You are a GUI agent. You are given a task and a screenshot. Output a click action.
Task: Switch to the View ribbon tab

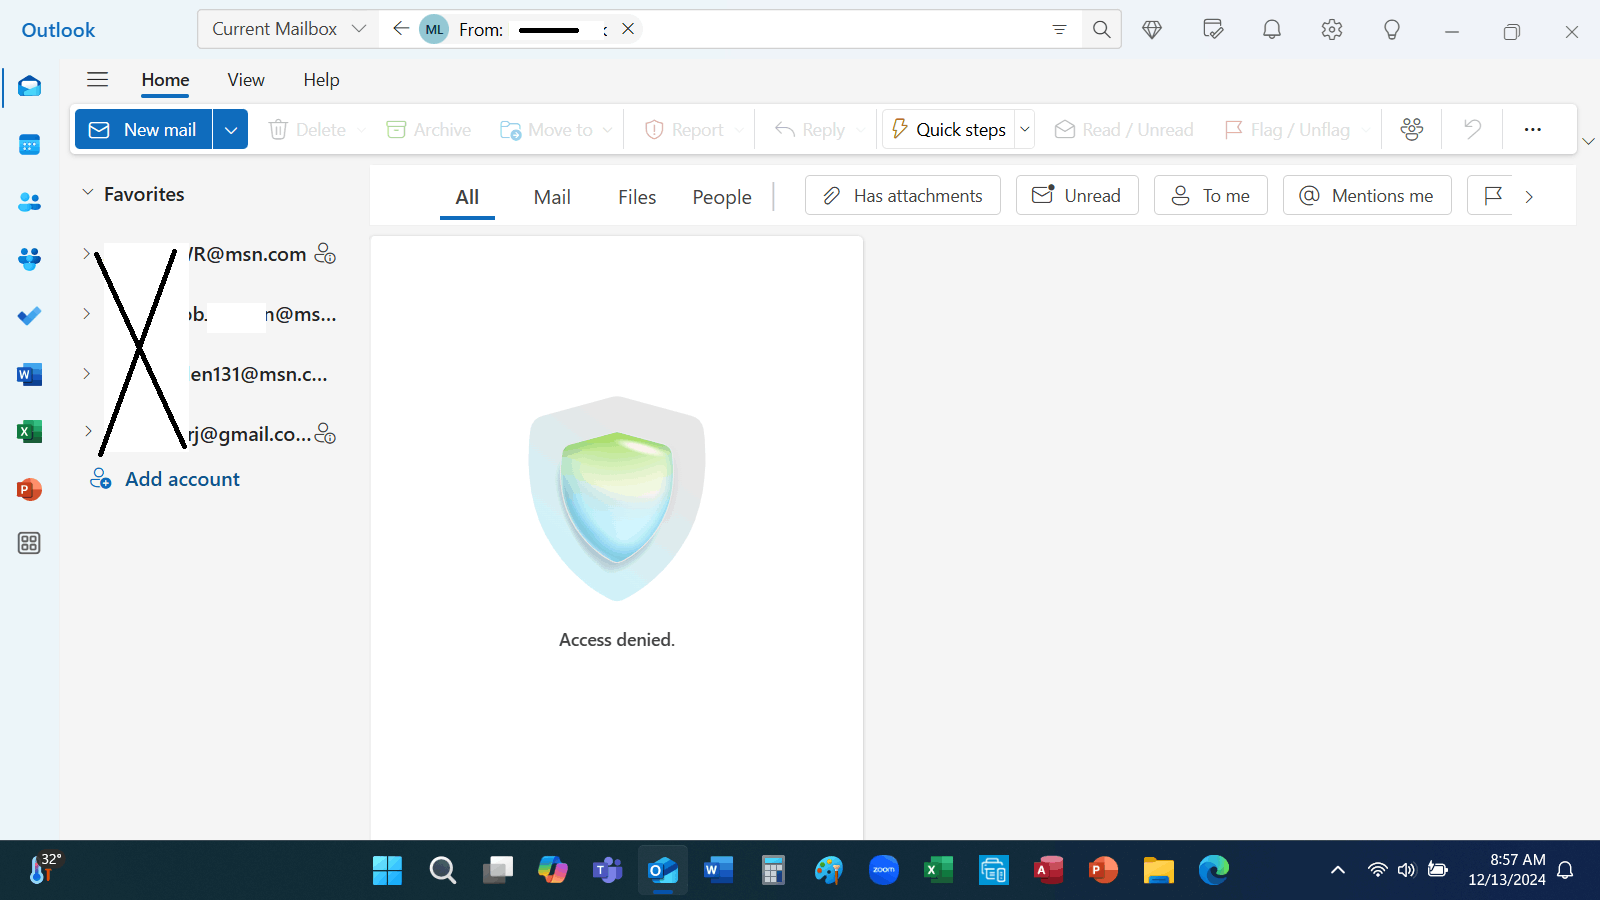click(246, 80)
